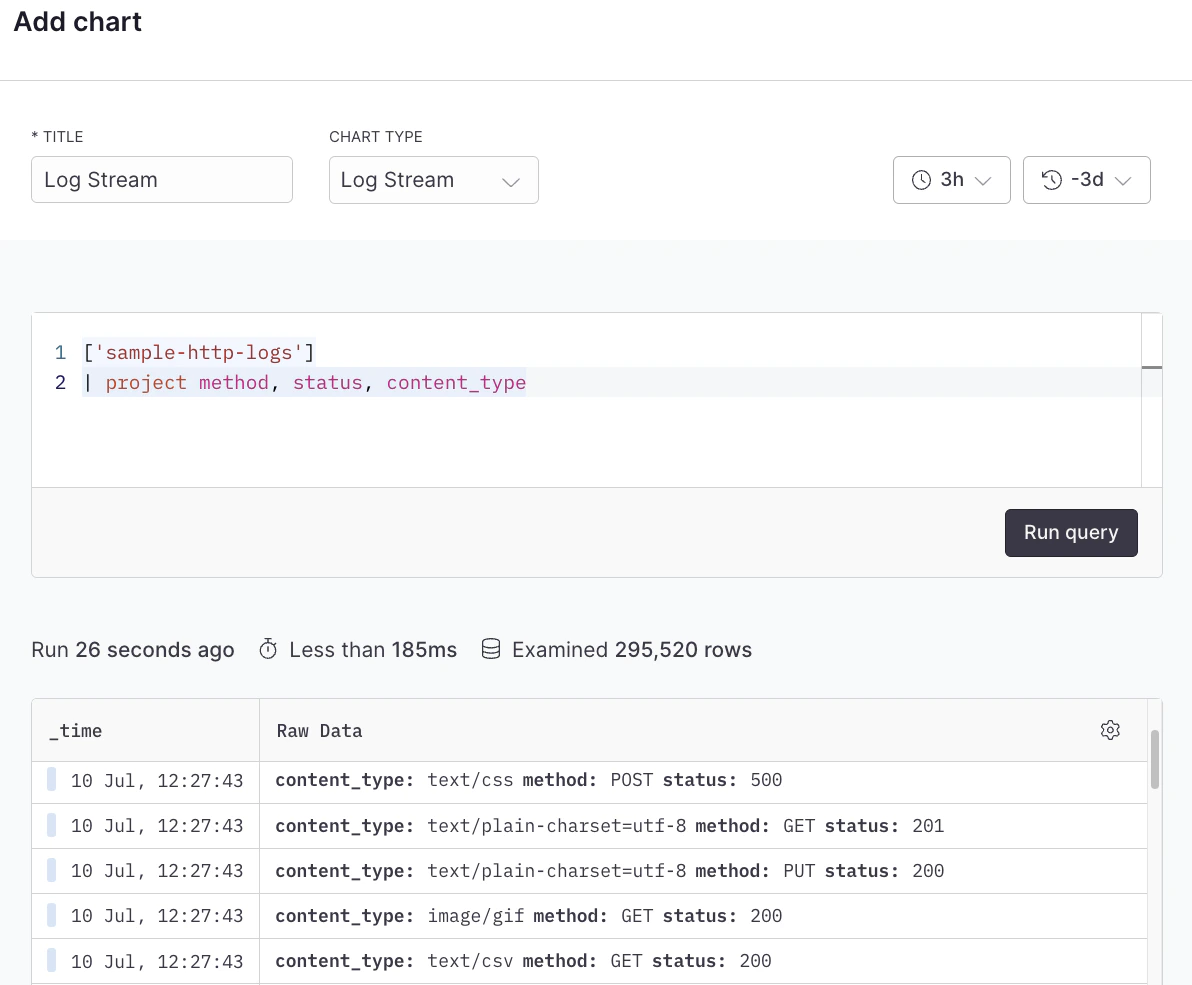Click the Run query button
Image resolution: width=1192 pixels, height=985 pixels.
[x=1071, y=532]
